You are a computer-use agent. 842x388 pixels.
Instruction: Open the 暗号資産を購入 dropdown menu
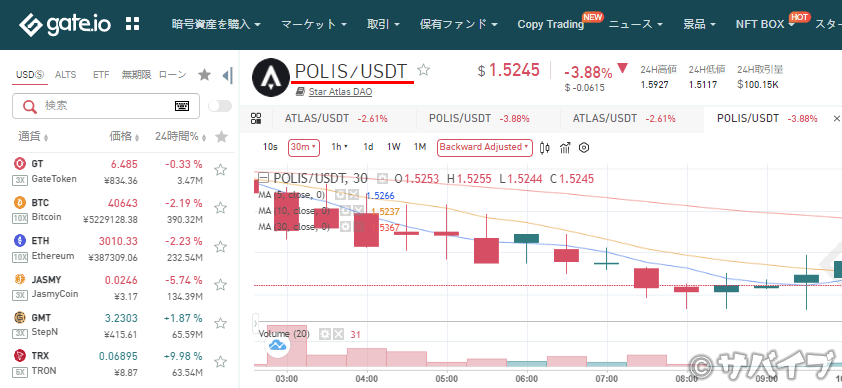point(216,24)
